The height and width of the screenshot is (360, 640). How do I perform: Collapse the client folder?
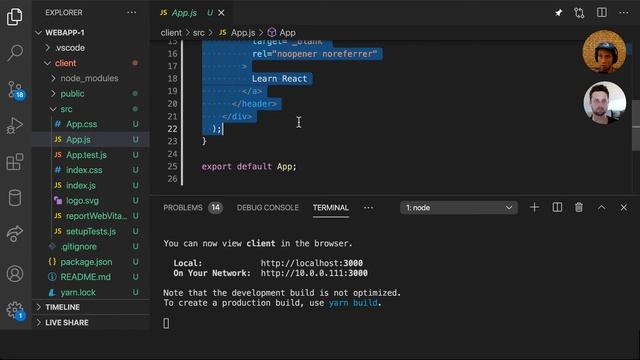coord(65,63)
